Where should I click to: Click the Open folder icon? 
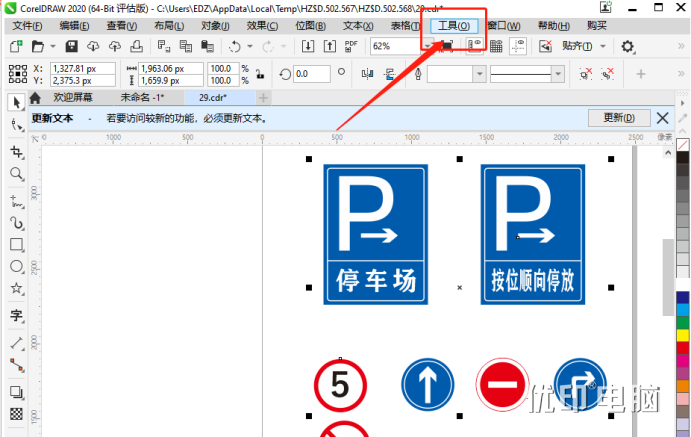pyautogui.click(x=38, y=46)
